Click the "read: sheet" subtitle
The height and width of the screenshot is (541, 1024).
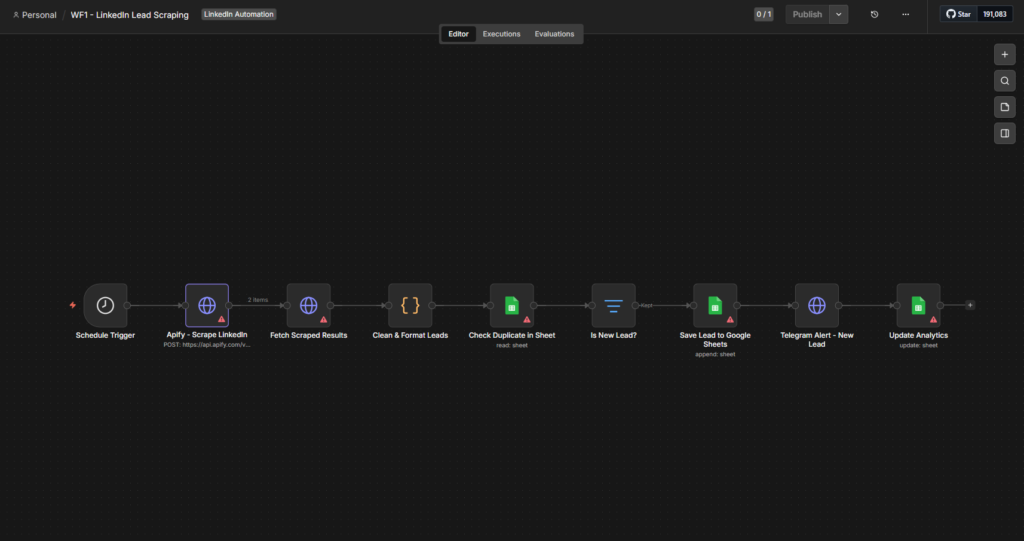point(512,345)
